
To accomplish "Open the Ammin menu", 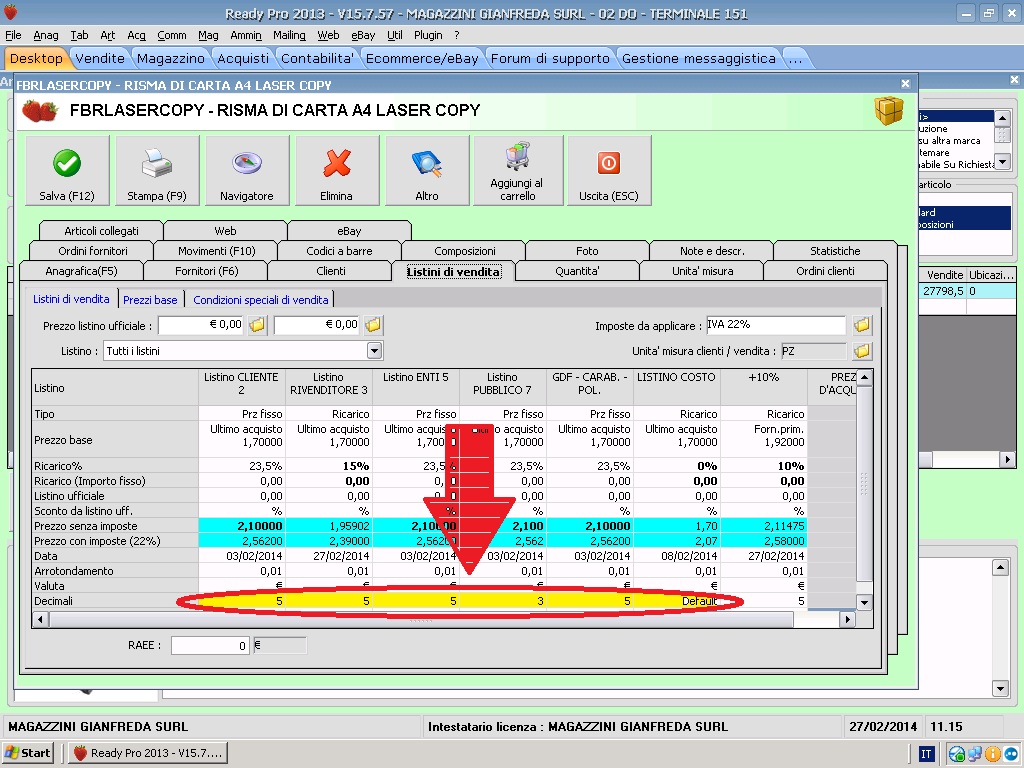I will coord(246,35).
